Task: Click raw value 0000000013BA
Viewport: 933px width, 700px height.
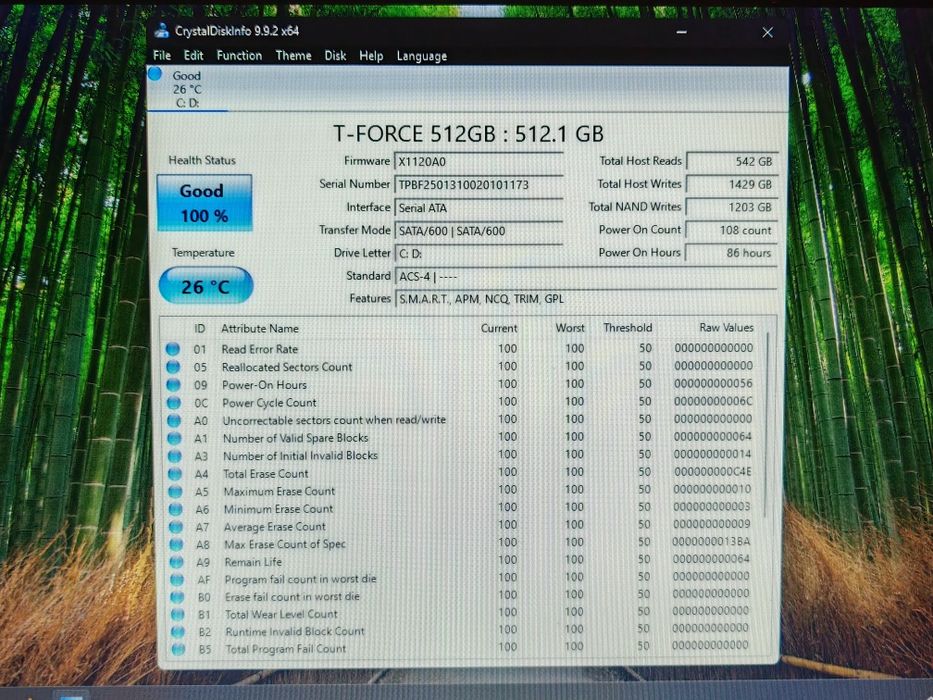Action: point(711,542)
